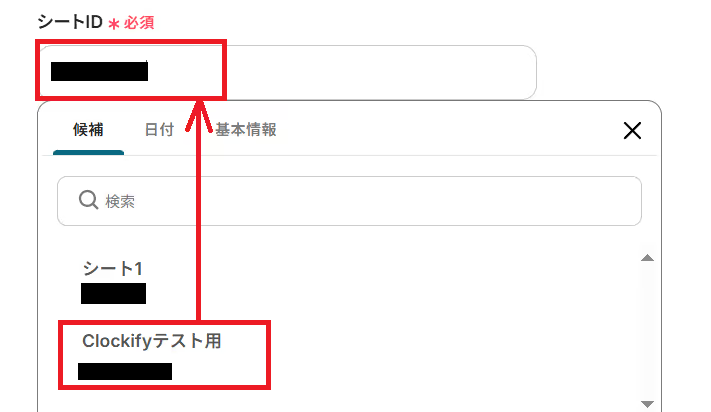
Task: Focus the シートID input field
Action: click(x=287, y=72)
